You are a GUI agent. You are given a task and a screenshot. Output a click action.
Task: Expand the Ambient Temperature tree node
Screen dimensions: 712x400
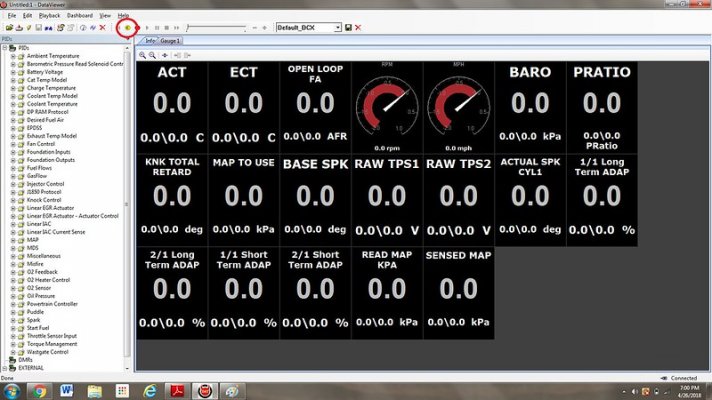tap(13, 56)
